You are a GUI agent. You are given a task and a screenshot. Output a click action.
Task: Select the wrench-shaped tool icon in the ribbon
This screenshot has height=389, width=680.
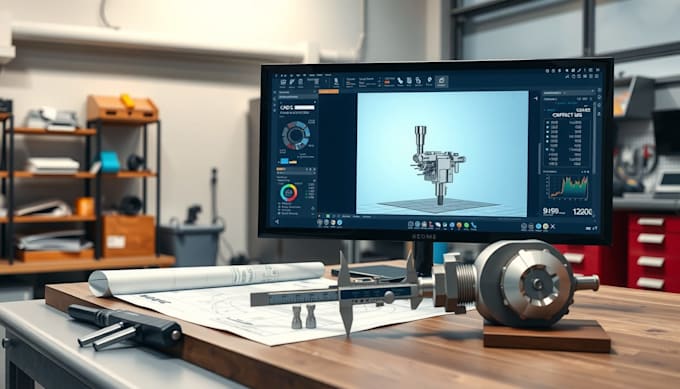[400, 81]
